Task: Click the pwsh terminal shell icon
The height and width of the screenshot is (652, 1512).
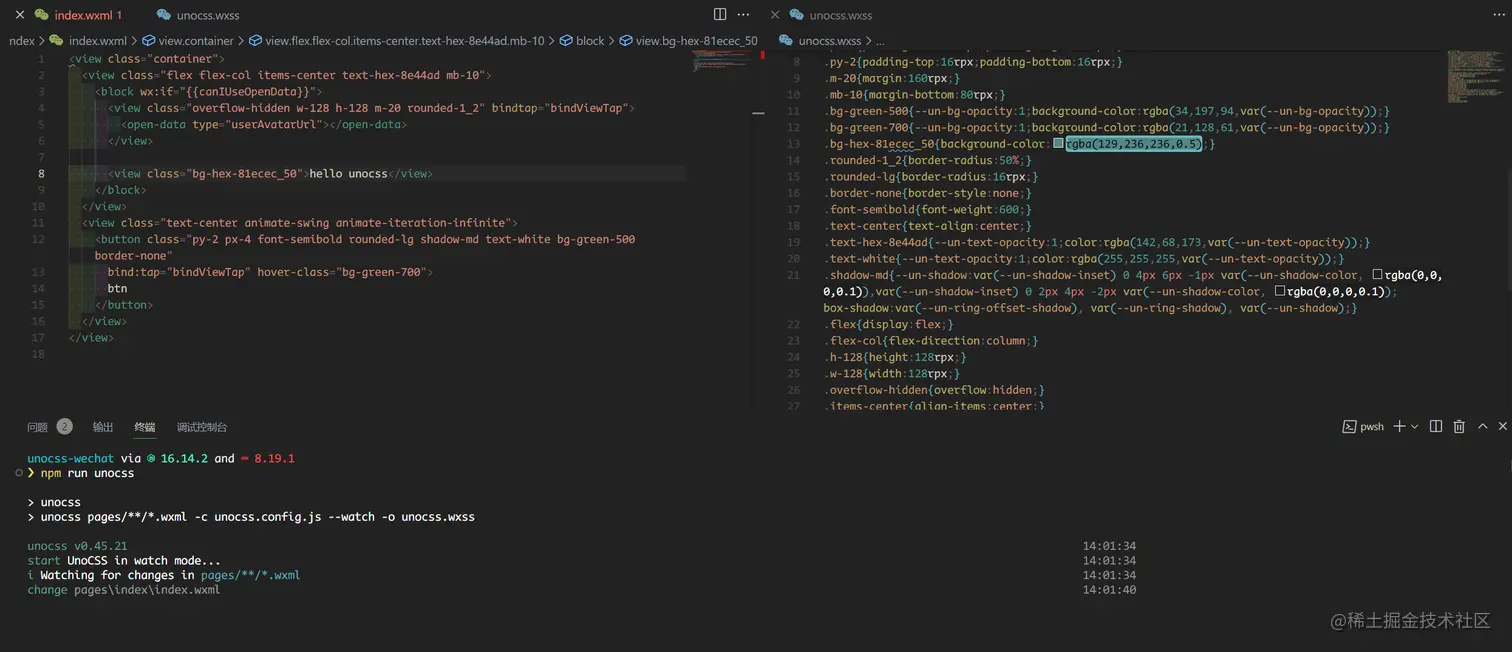Action: tap(1349, 427)
